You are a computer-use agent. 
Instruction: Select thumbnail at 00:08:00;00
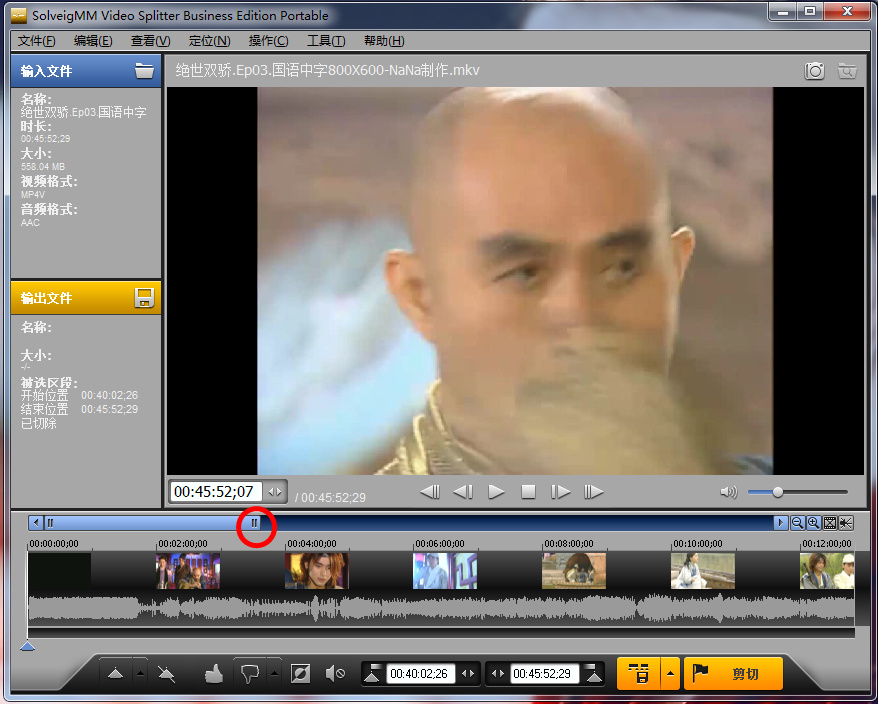(574, 571)
